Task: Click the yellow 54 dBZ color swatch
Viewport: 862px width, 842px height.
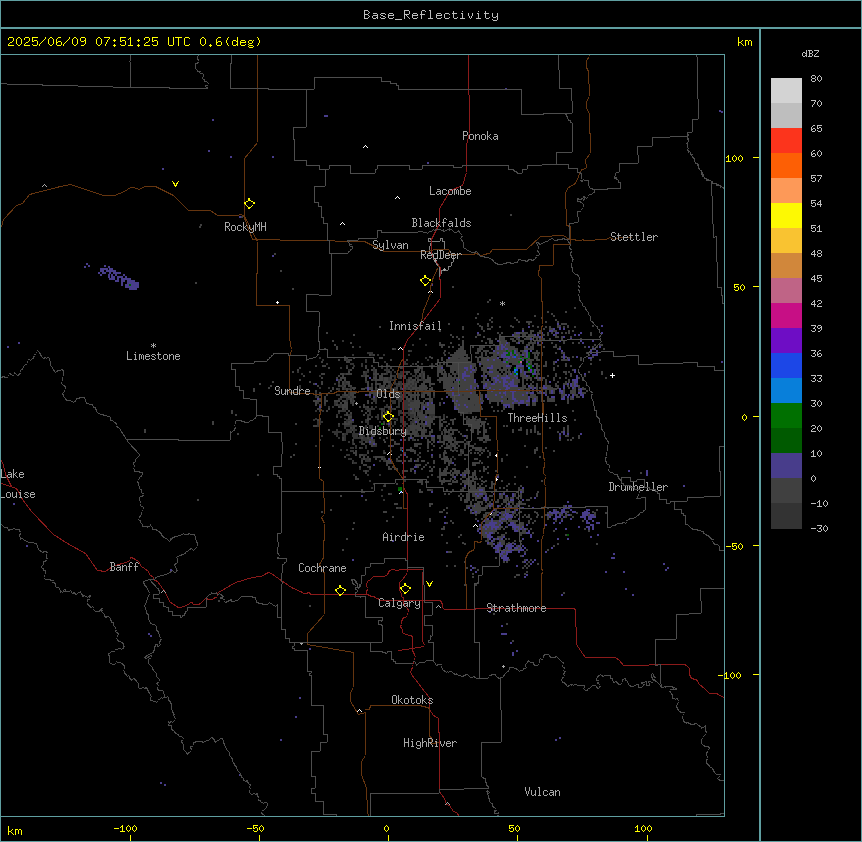Action: click(786, 215)
